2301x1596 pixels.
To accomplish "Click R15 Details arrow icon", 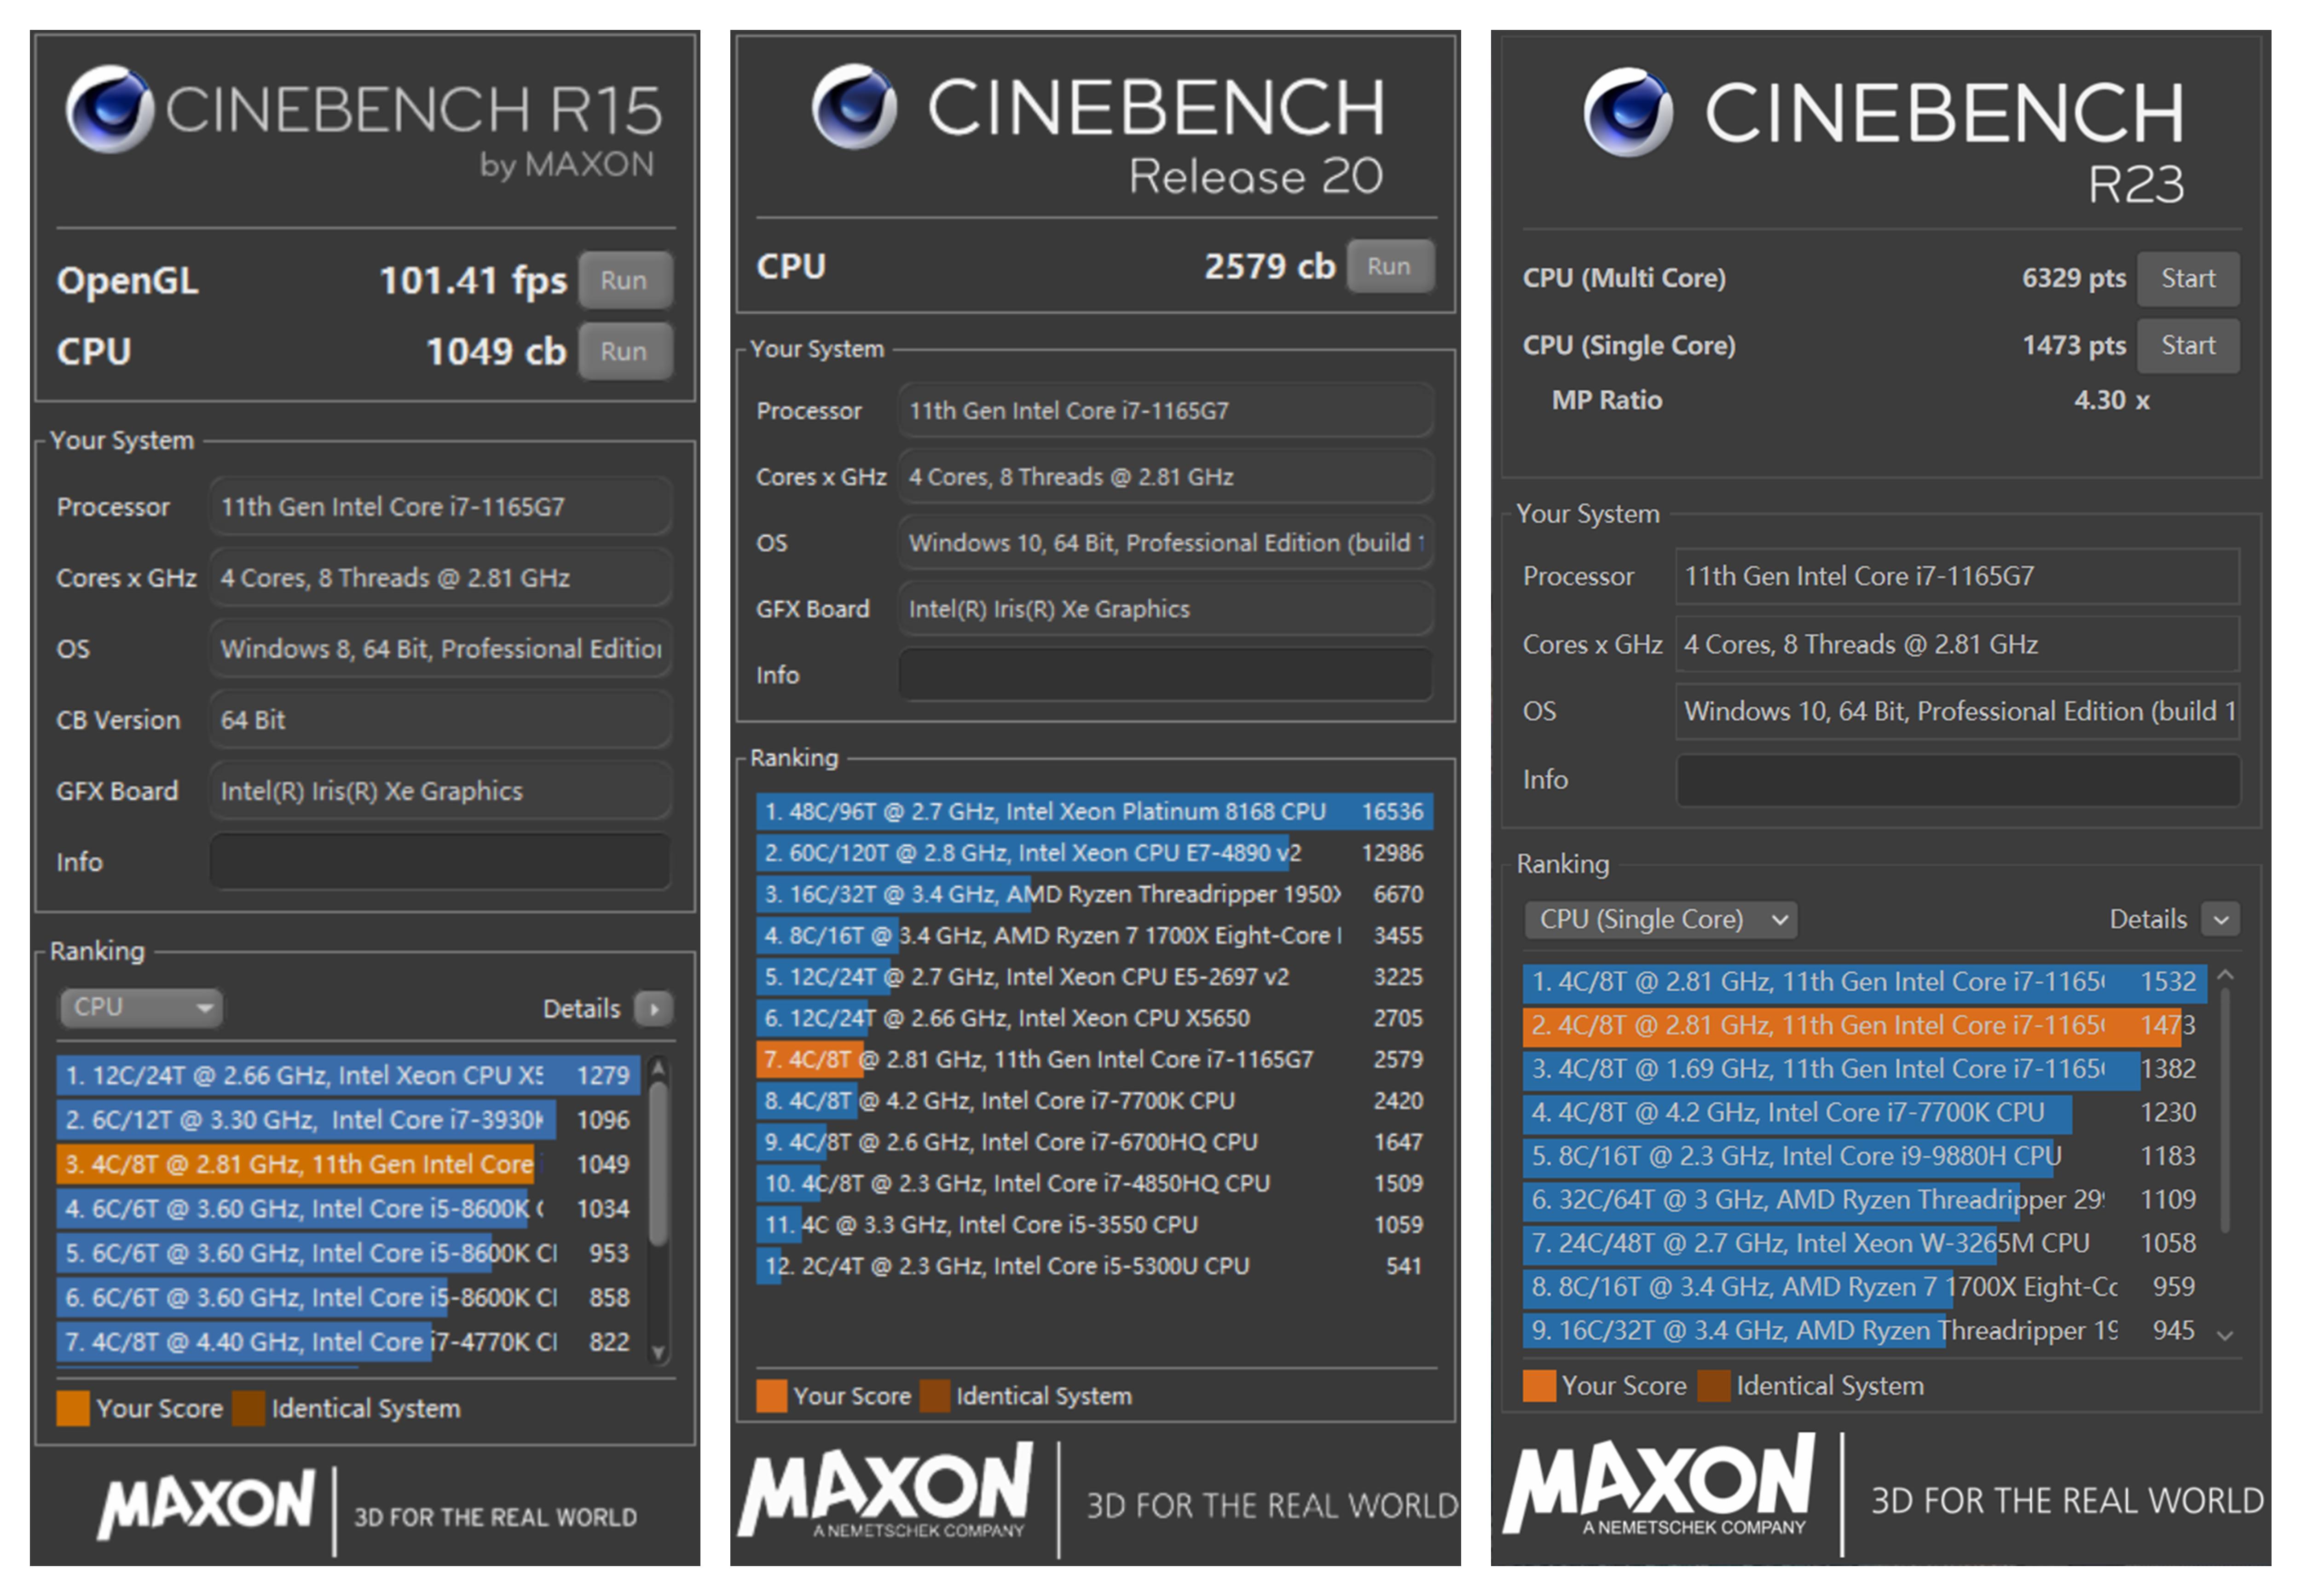I will (x=654, y=1008).
